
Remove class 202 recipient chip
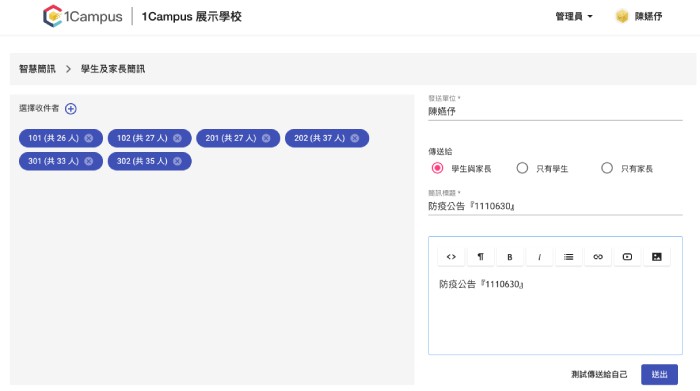coord(354,138)
